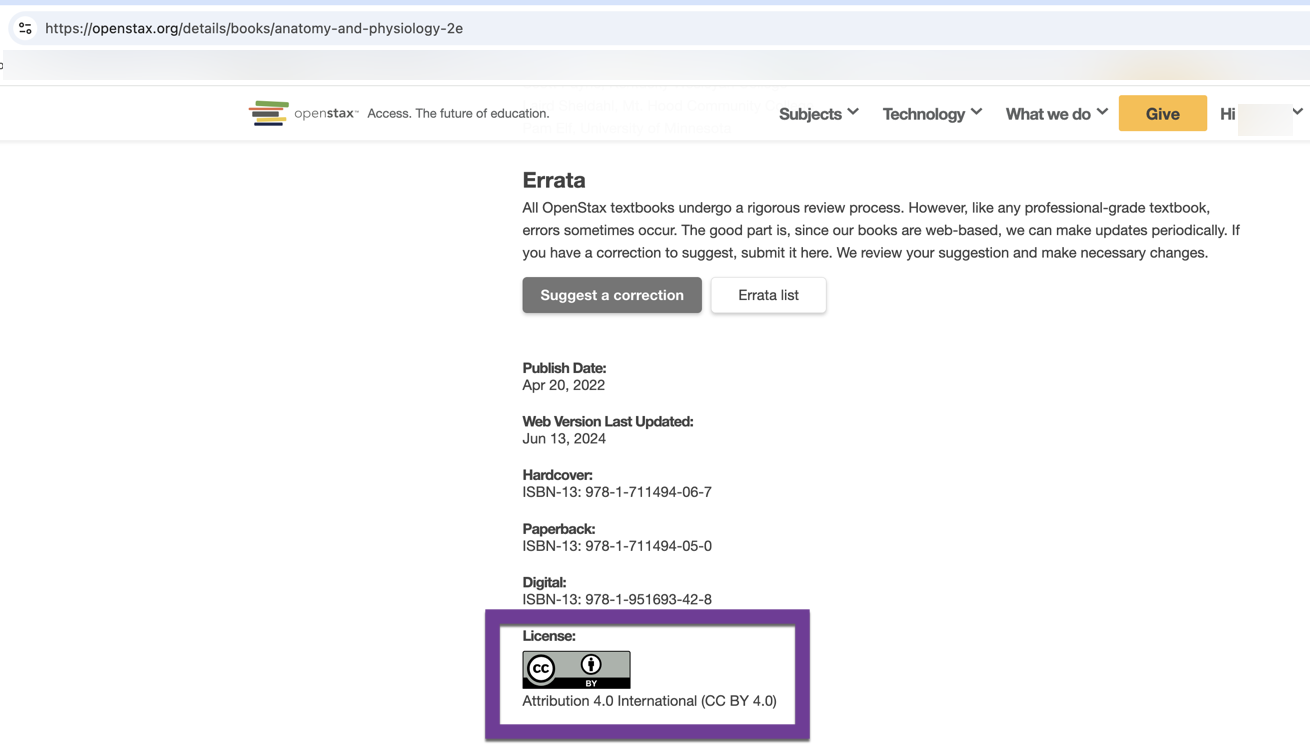Click the Suggest a correction button
The width and height of the screenshot is (1310, 751).
[612, 295]
